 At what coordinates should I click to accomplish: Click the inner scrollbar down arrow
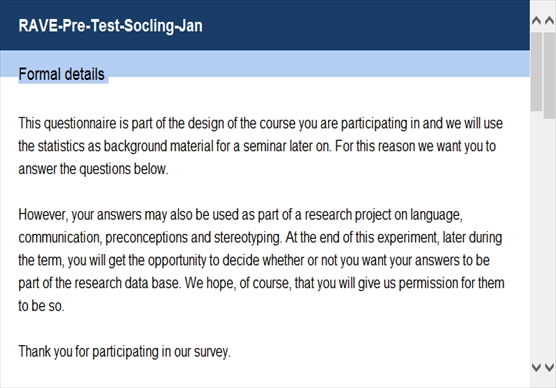tap(536, 367)
